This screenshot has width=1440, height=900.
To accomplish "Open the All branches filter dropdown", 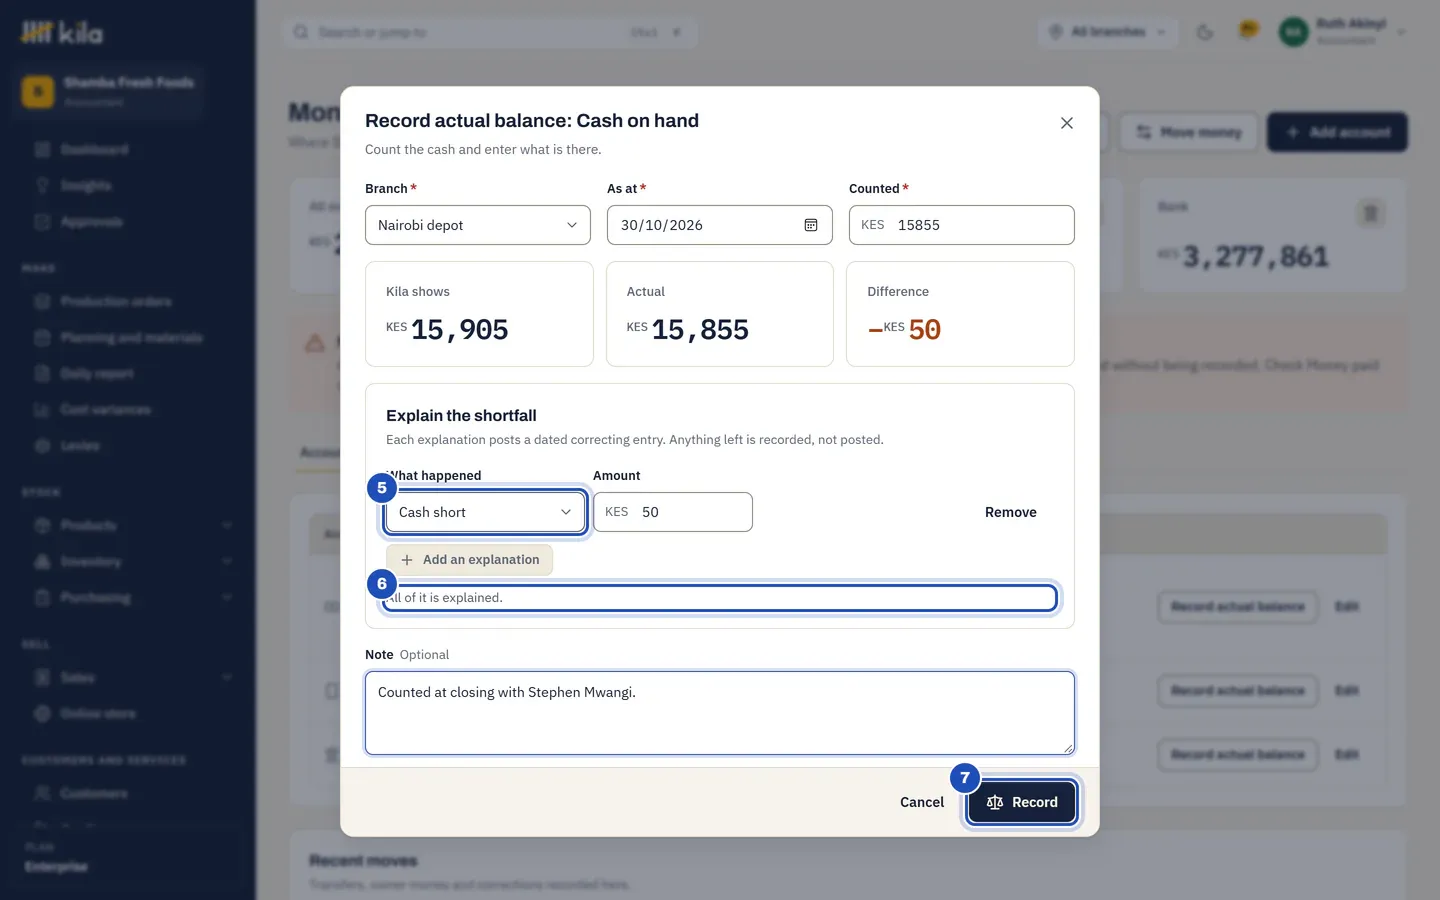I will [1108, 32].
